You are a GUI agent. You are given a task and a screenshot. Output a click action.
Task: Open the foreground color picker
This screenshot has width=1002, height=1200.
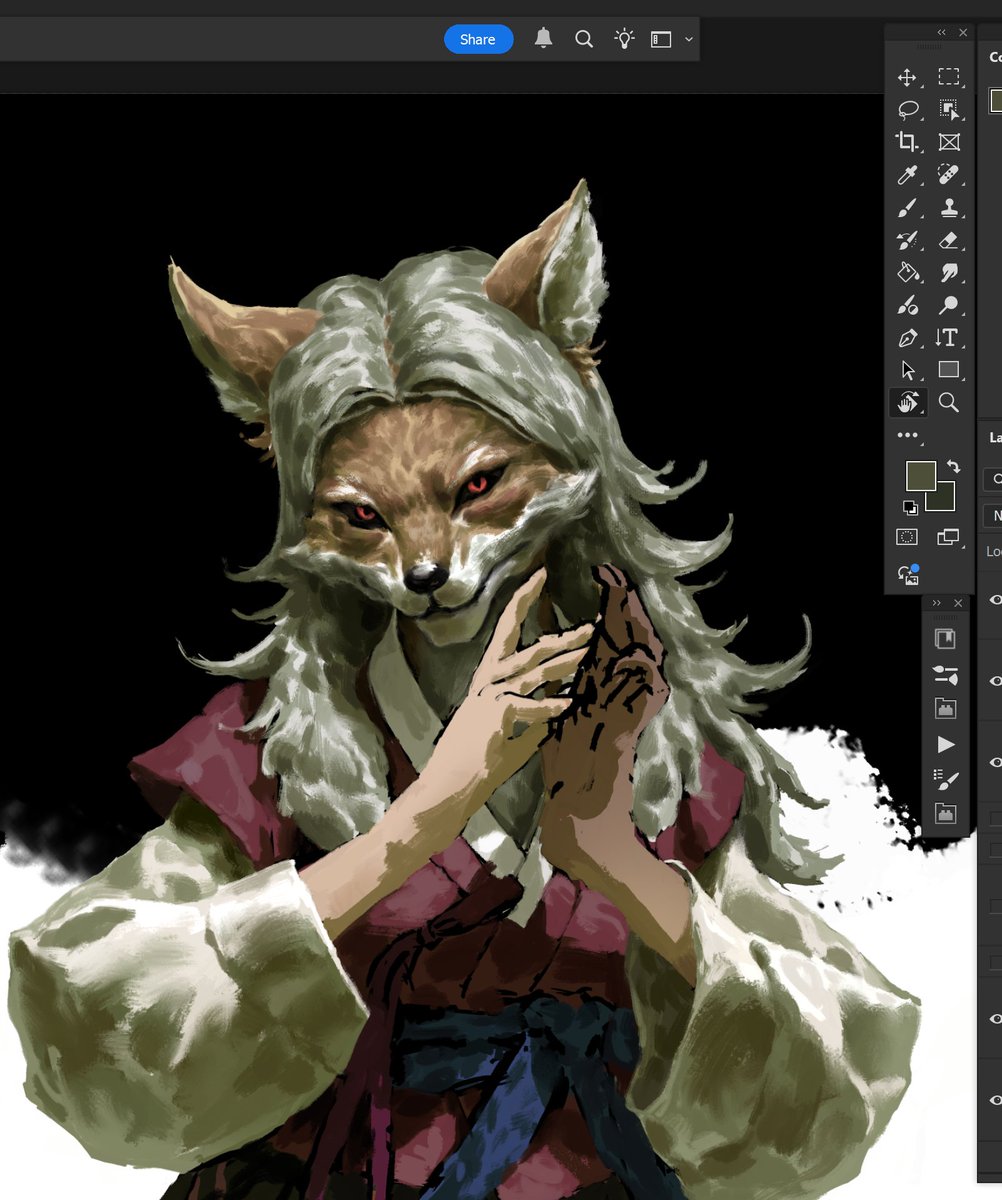[920, 476]
